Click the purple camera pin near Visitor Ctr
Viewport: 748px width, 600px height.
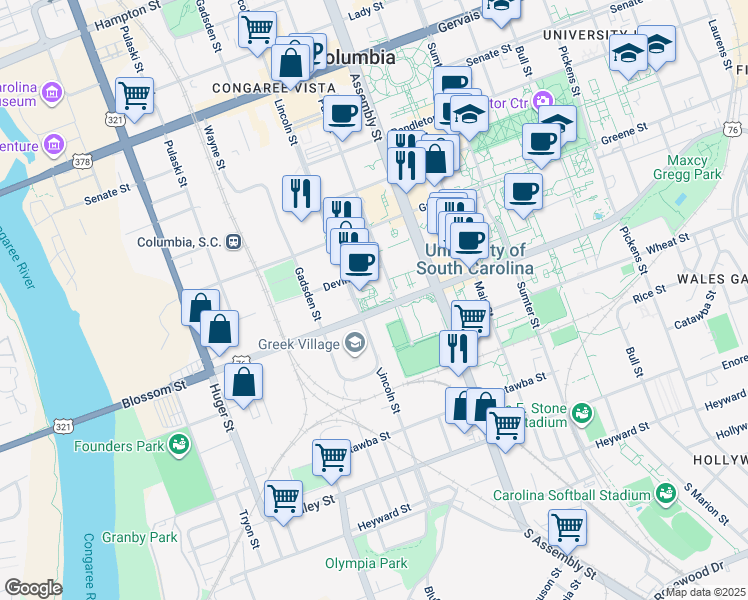[543, 101]
